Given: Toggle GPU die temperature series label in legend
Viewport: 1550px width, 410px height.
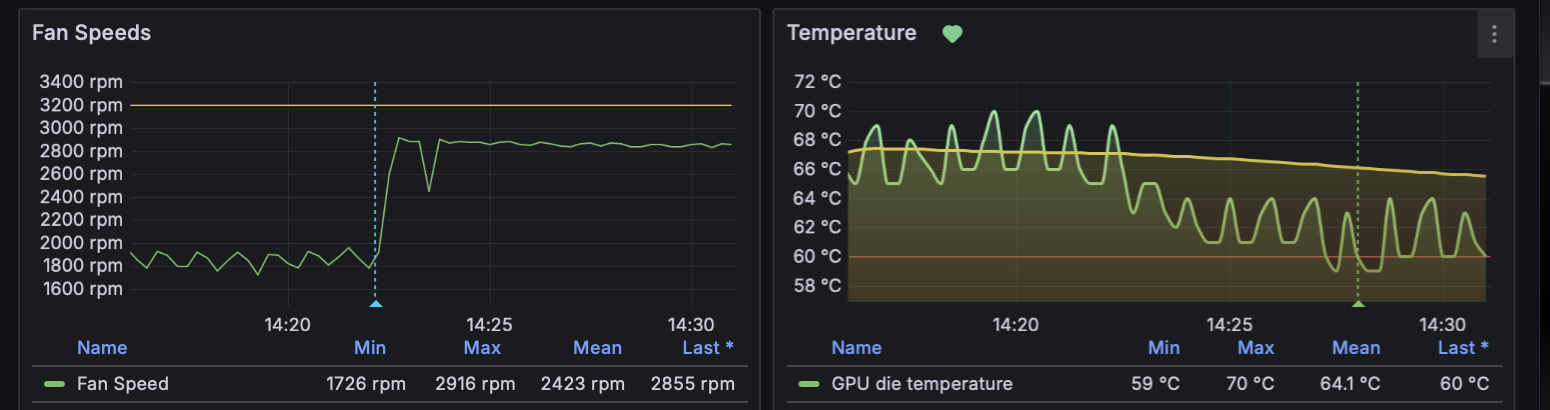Looking at the screenshot, I should pyautogui.click(x=921, y=384).
